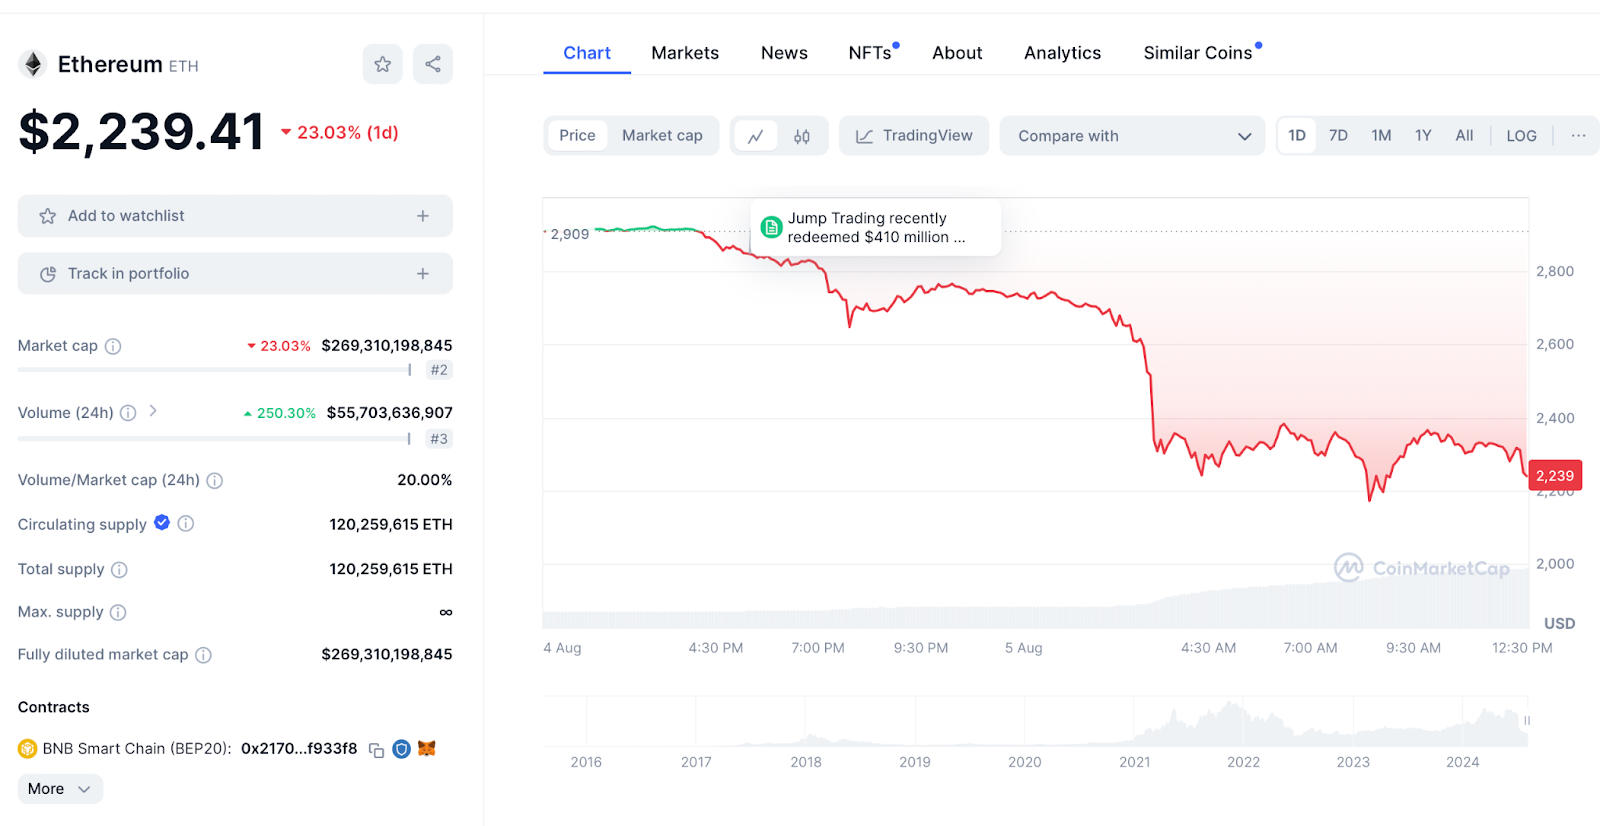Viewport: 1600px width, 826px height.
Task: Open the Analytics tab
Action: tap(1062, 53)
